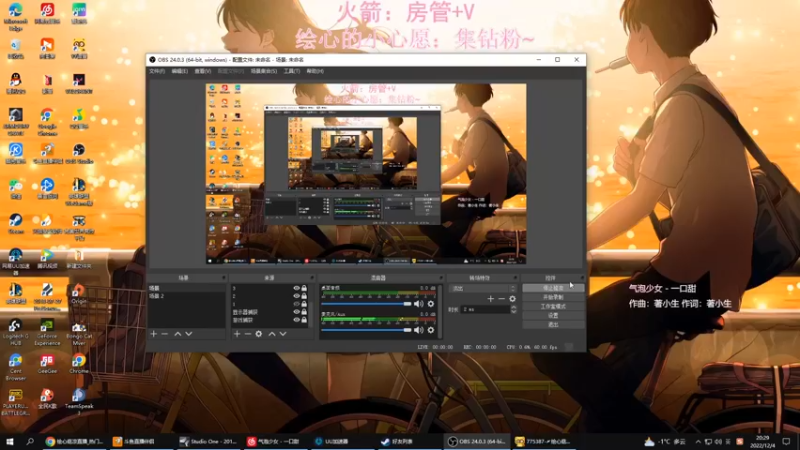
Task: Remove transition with minus icon
Action: click(x=502, y=299)
